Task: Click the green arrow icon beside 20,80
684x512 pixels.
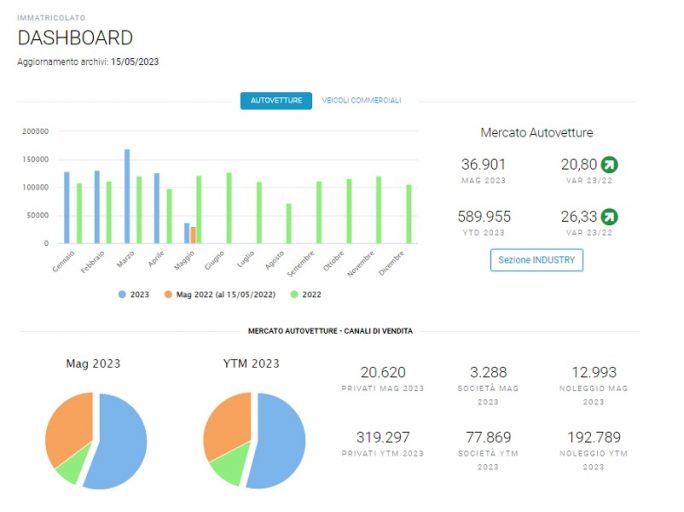Action: click(609, 164)
